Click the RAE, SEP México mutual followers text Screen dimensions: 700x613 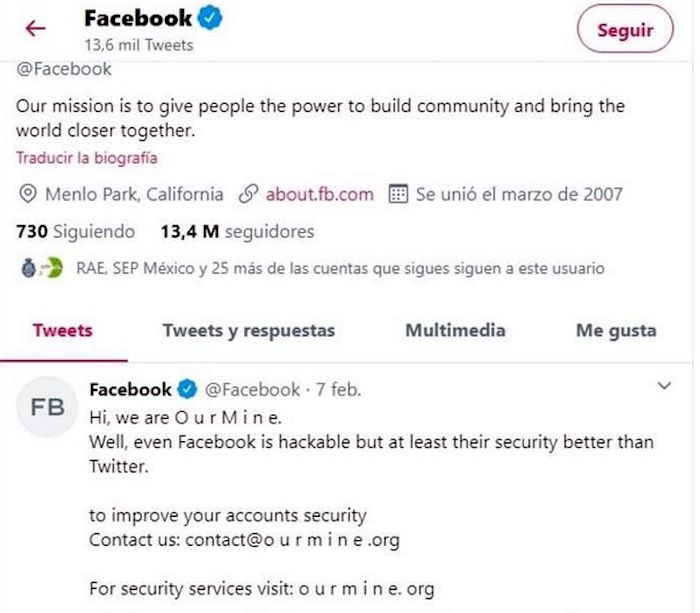point(340,268)
